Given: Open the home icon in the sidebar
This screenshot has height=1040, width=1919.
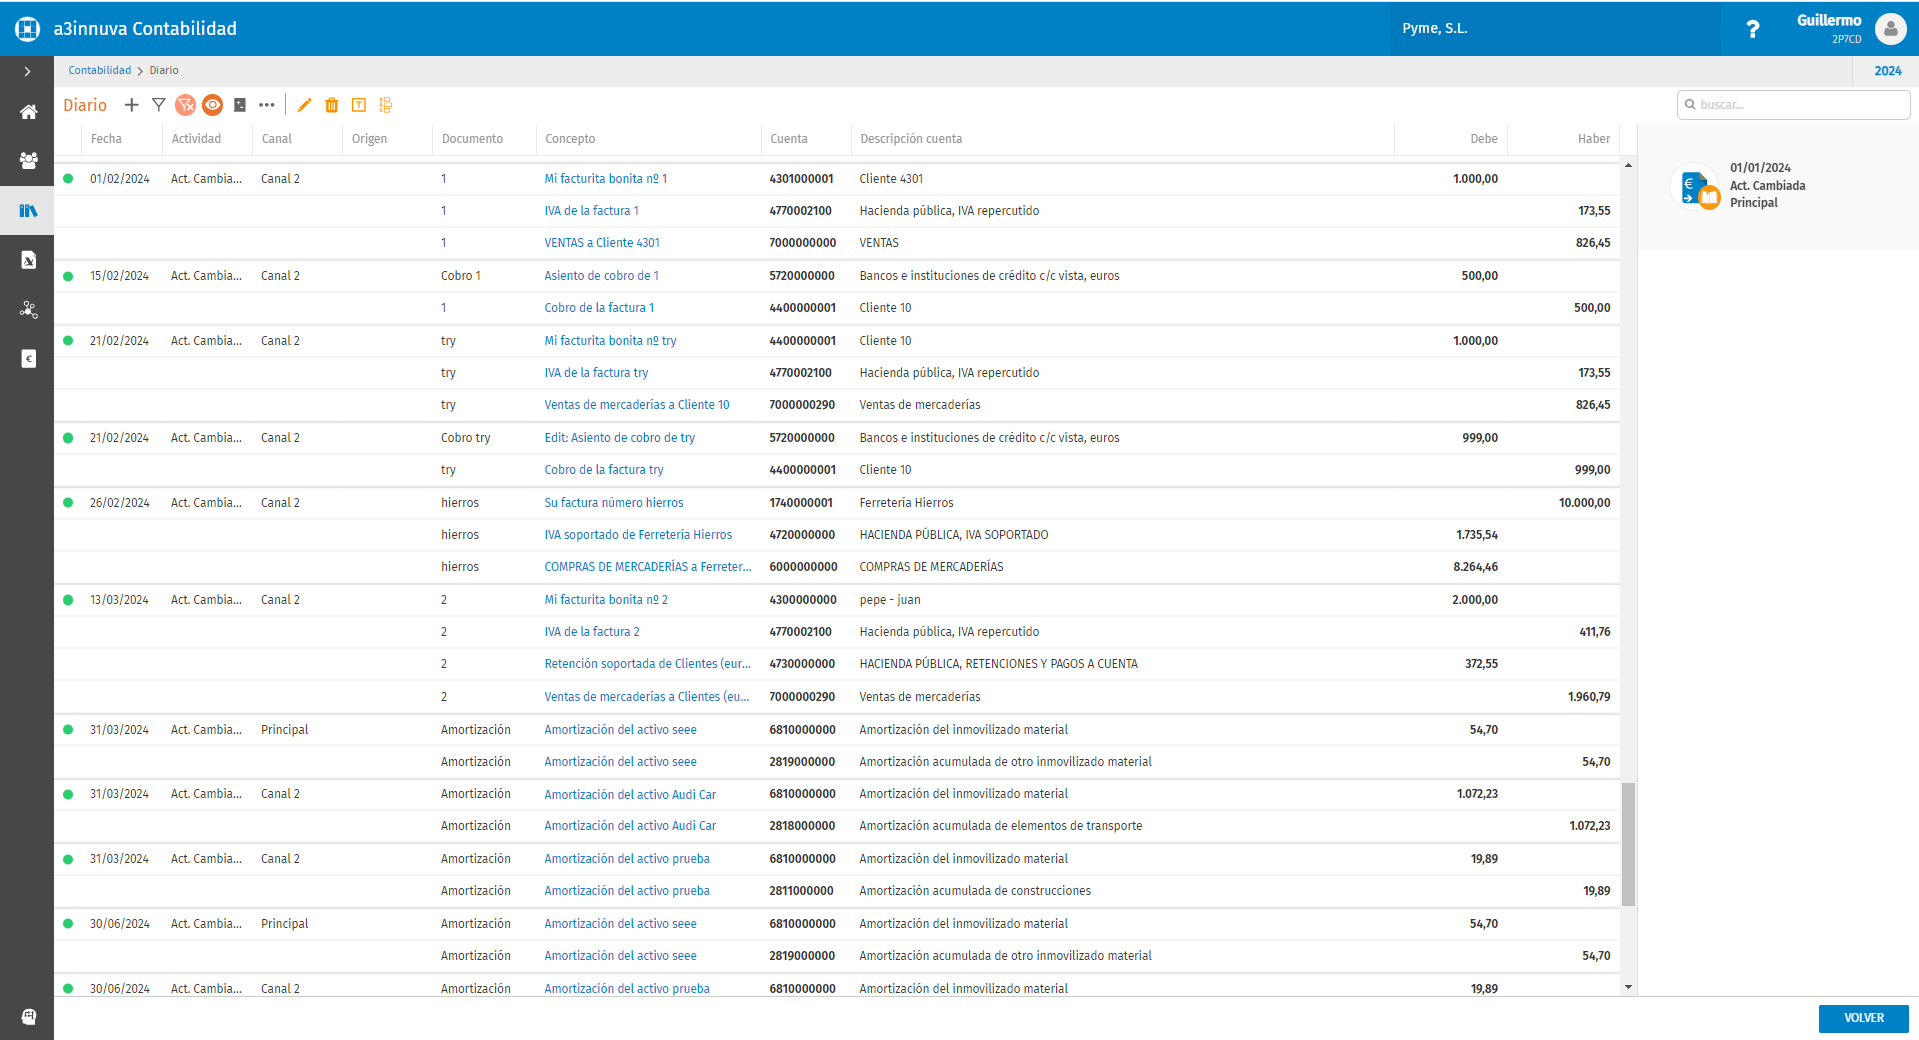Looking at the screenshot, I should point(28,112).
